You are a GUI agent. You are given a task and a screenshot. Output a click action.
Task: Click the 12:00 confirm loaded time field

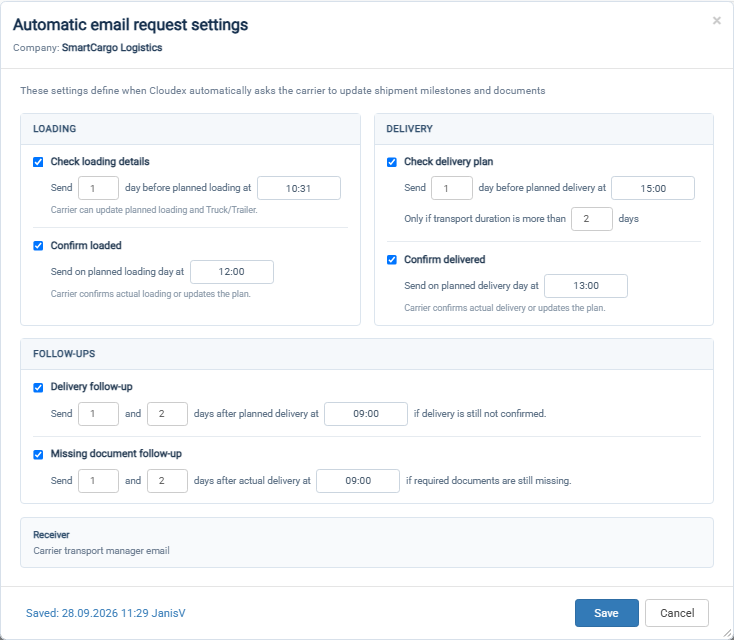click(232, 272)
